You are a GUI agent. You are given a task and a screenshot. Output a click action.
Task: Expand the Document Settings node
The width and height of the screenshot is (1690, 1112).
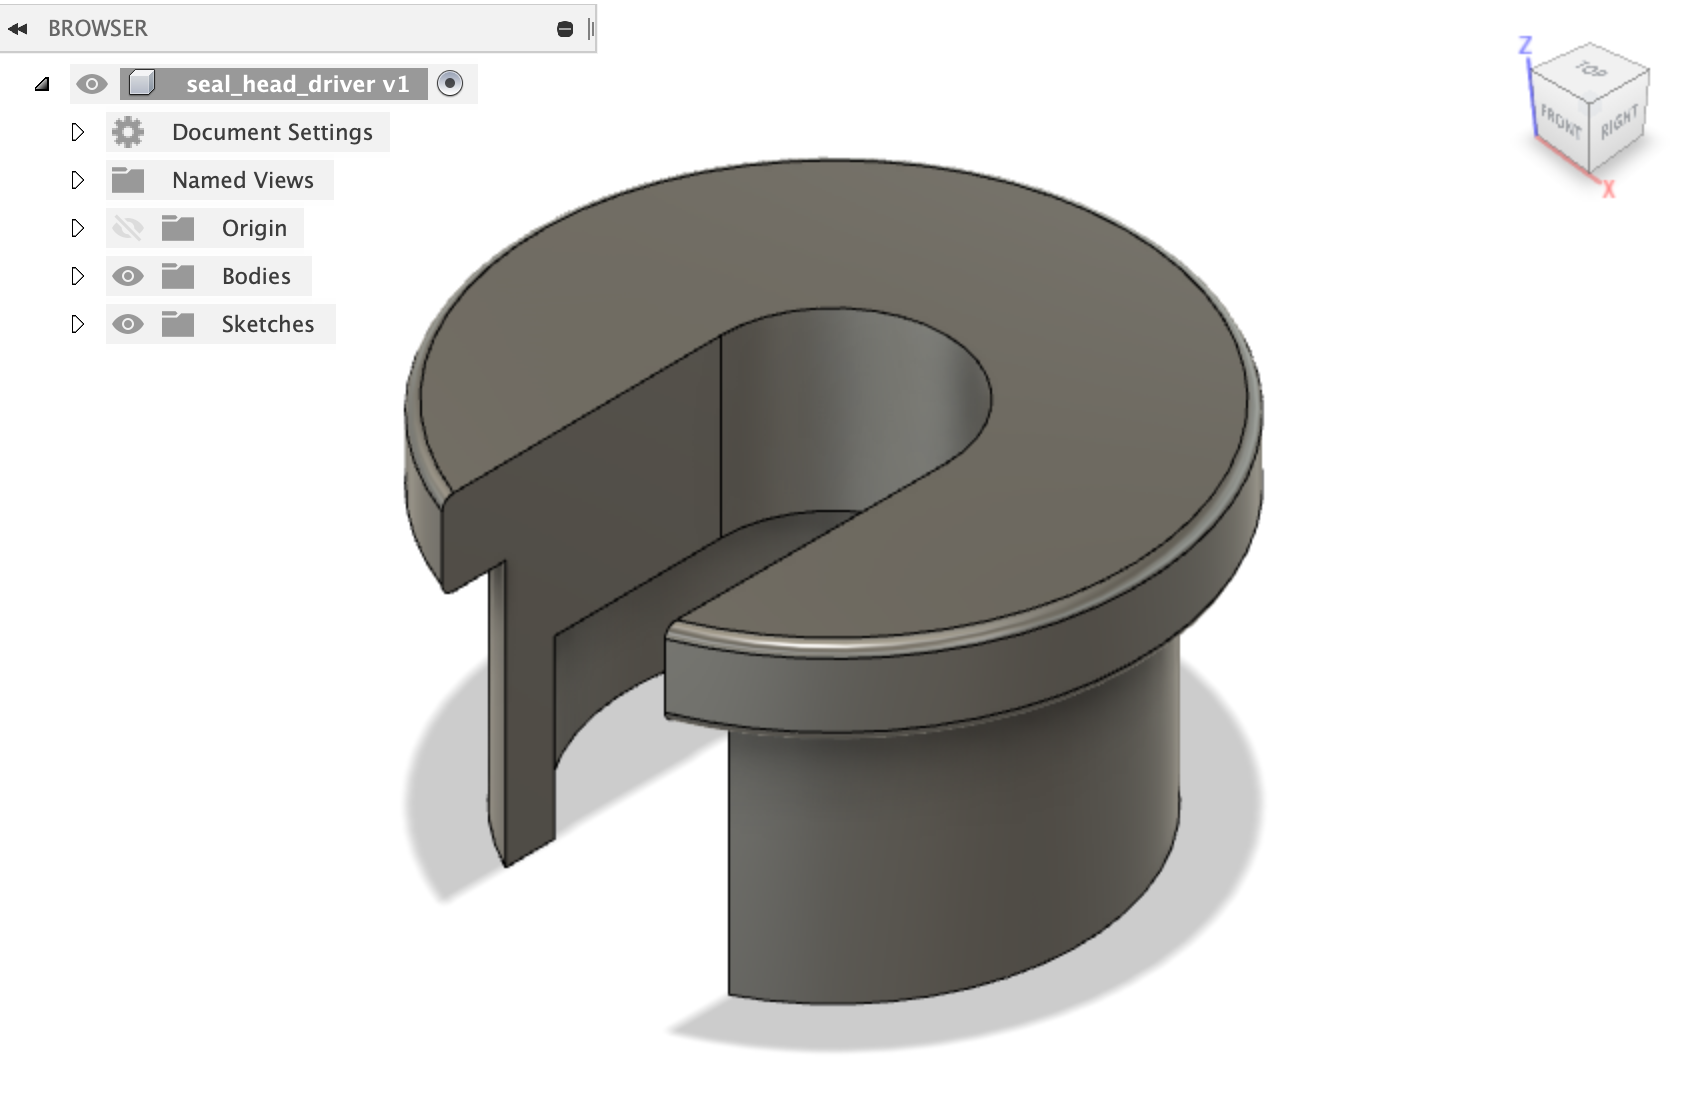tap(77, 132)
